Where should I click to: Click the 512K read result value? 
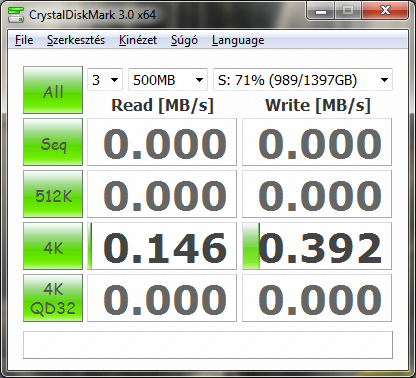pos(162,194)
